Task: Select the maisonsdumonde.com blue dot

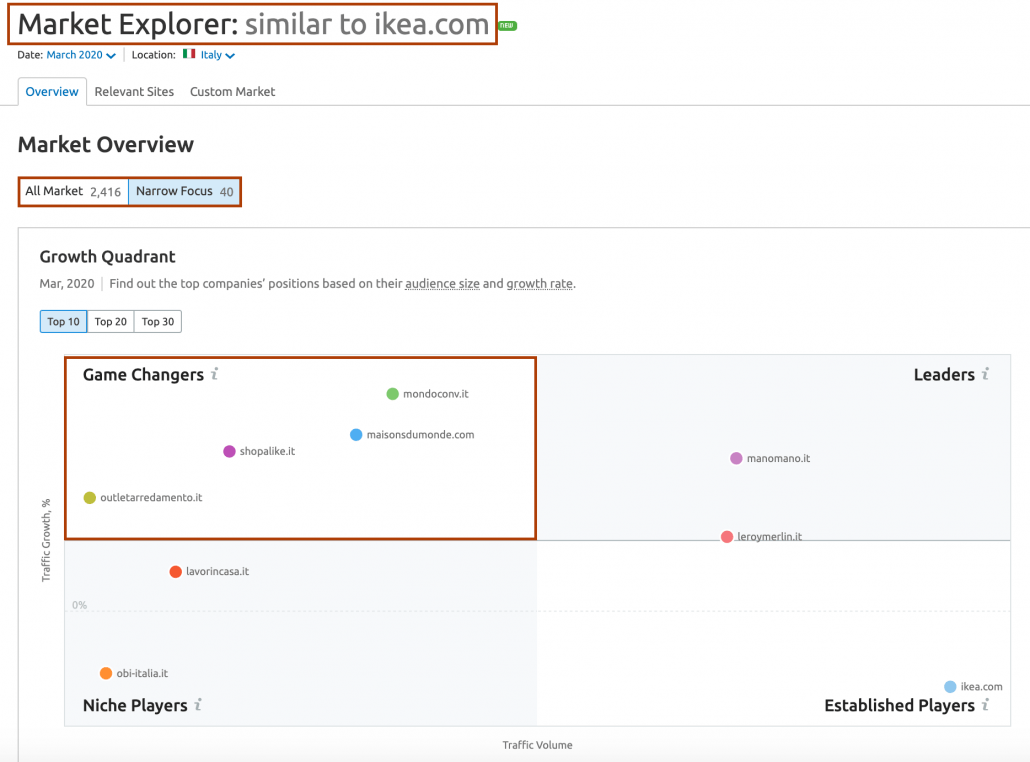Action: (356, 434)
